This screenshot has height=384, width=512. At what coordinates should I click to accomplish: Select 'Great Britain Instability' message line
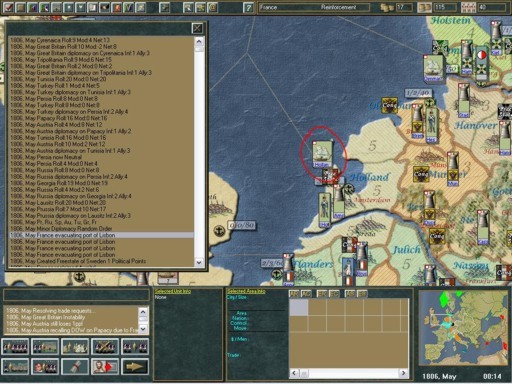coord(72,317)
